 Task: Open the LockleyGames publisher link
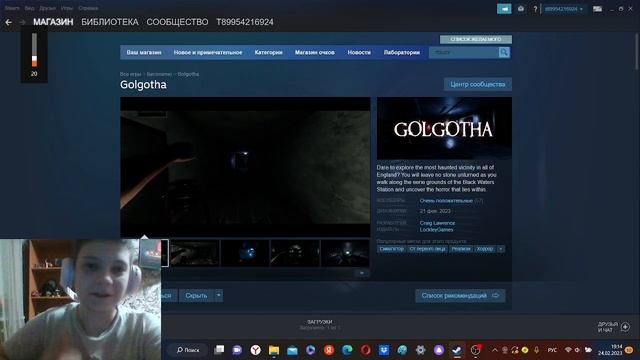tap(436, 229)
